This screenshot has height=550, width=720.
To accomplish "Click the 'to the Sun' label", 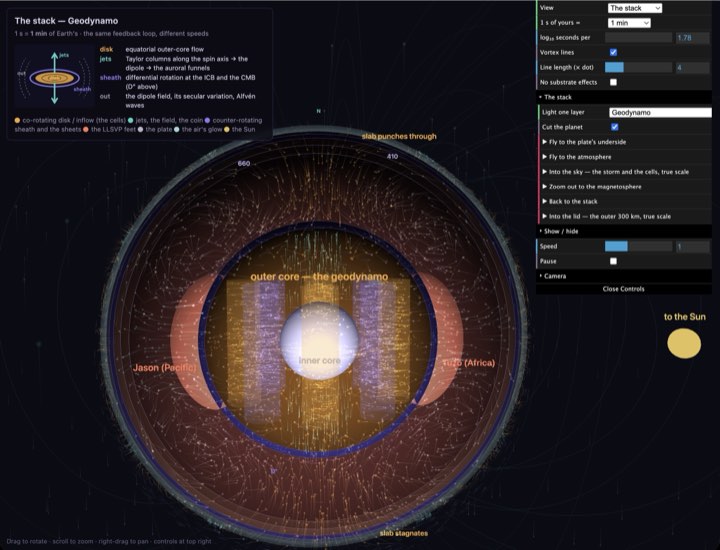I will tap(685, 317).
